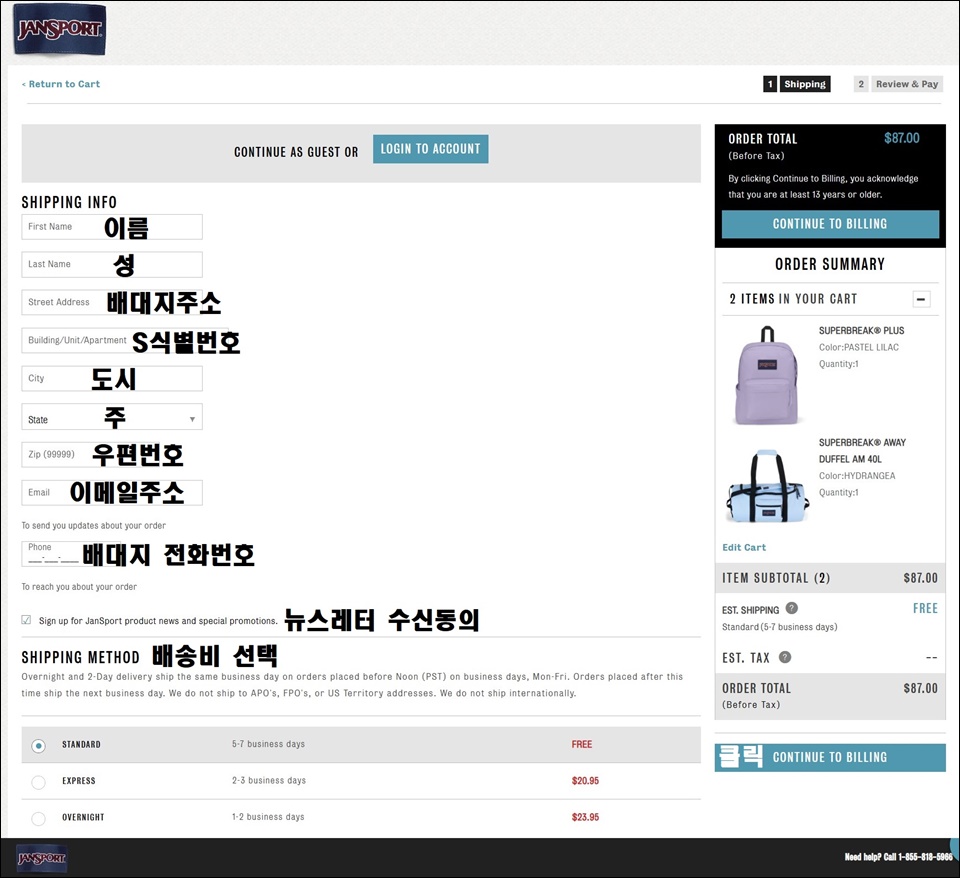960x878 pixels.
Task: Click the lower Continue to Billing button
Action: tap(830, 757)
